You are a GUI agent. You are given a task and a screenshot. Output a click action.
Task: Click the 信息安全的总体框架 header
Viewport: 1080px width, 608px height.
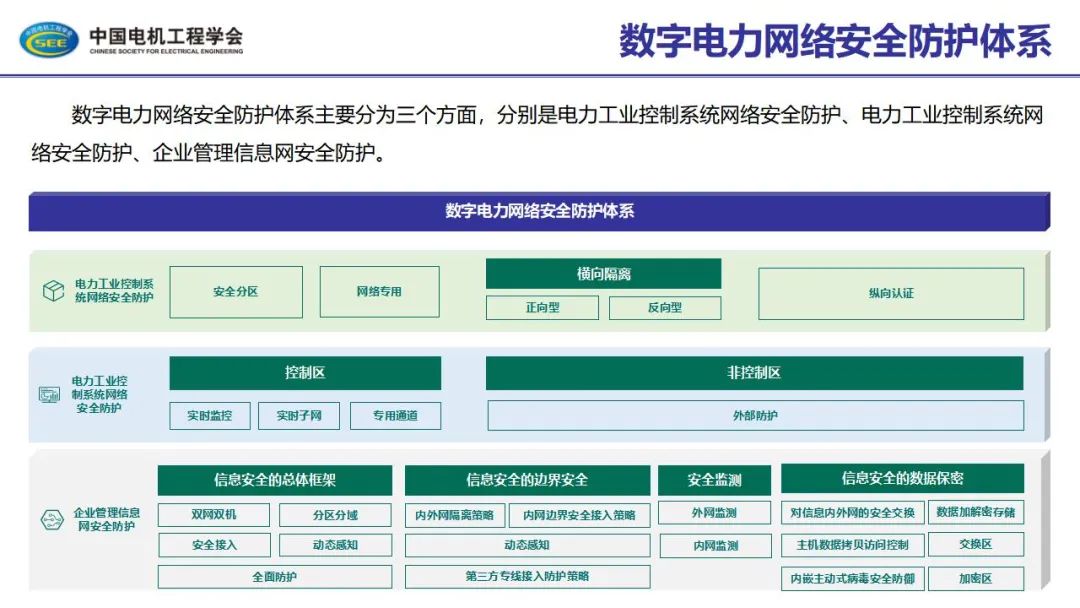click(275, 481)
